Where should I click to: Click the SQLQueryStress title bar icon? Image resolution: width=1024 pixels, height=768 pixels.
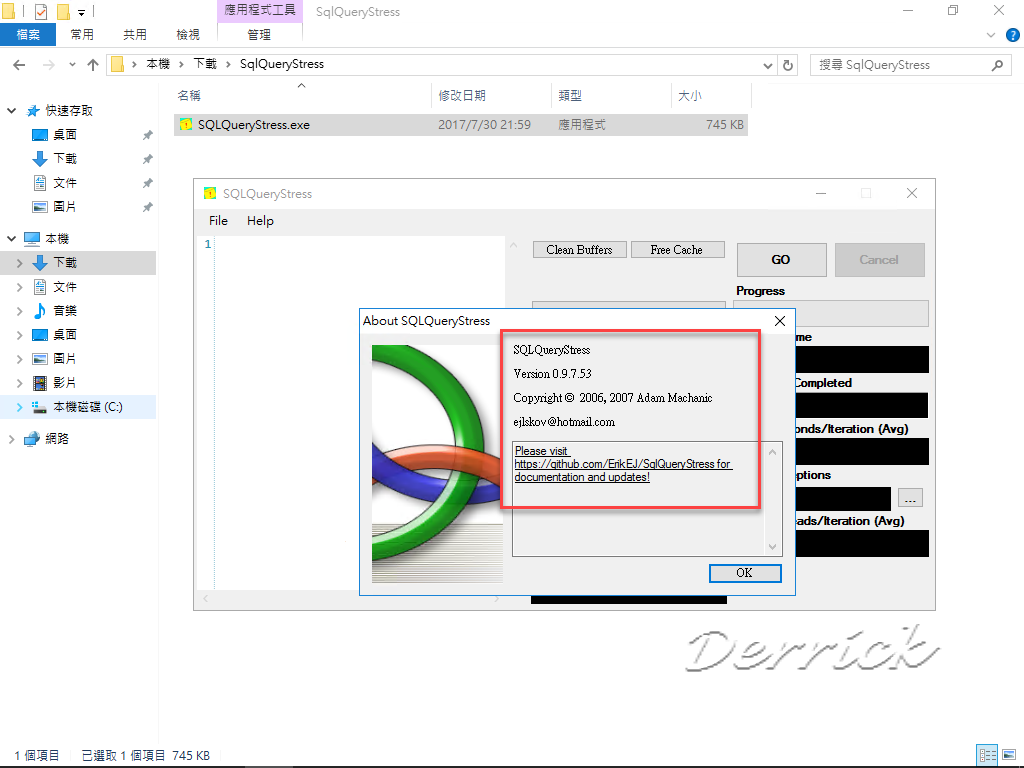click(210, 193)
